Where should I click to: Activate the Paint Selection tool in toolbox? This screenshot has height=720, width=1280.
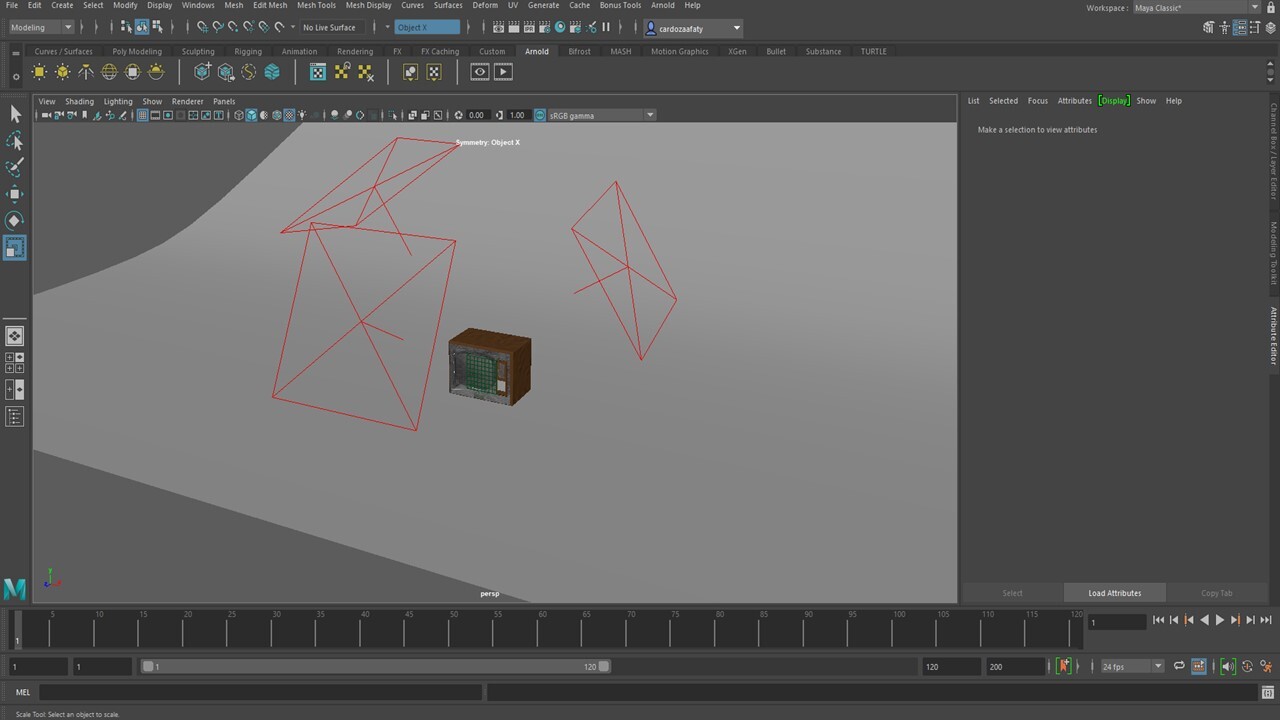coord(15,167)
